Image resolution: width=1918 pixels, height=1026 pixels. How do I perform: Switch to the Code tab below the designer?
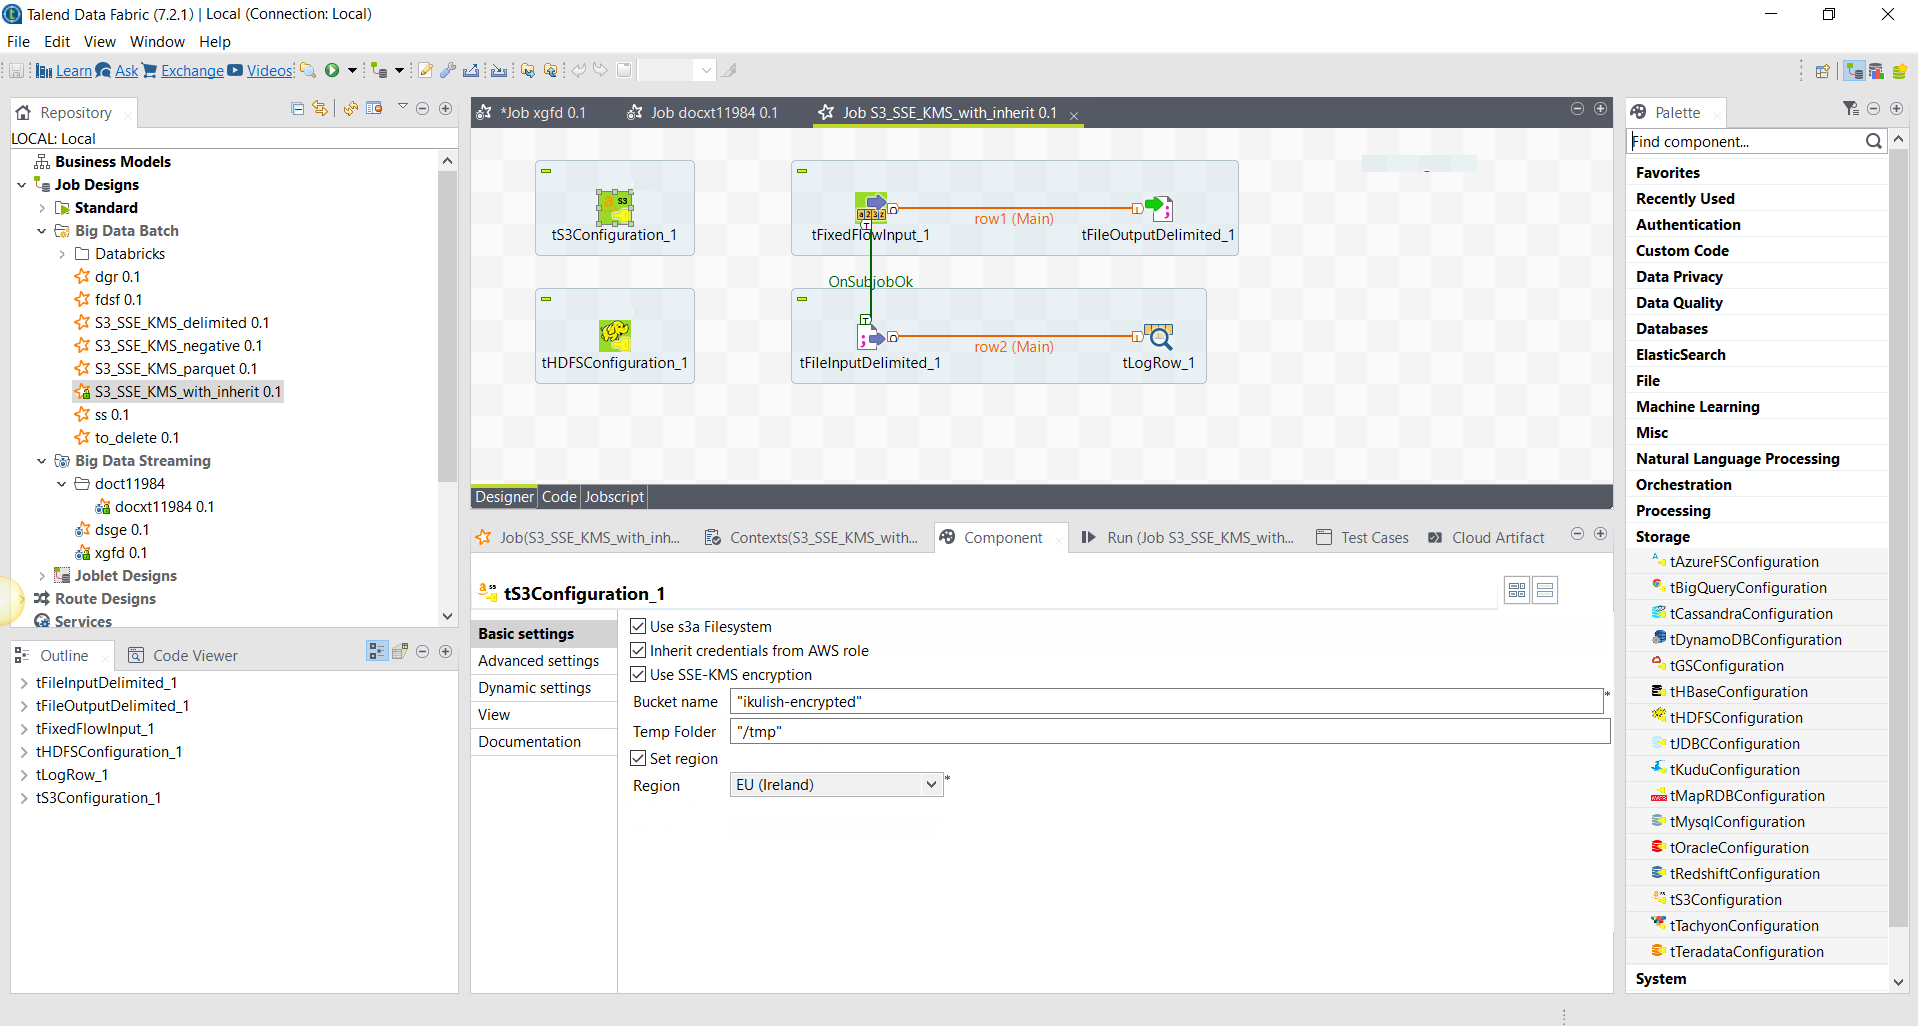[559, 497]
